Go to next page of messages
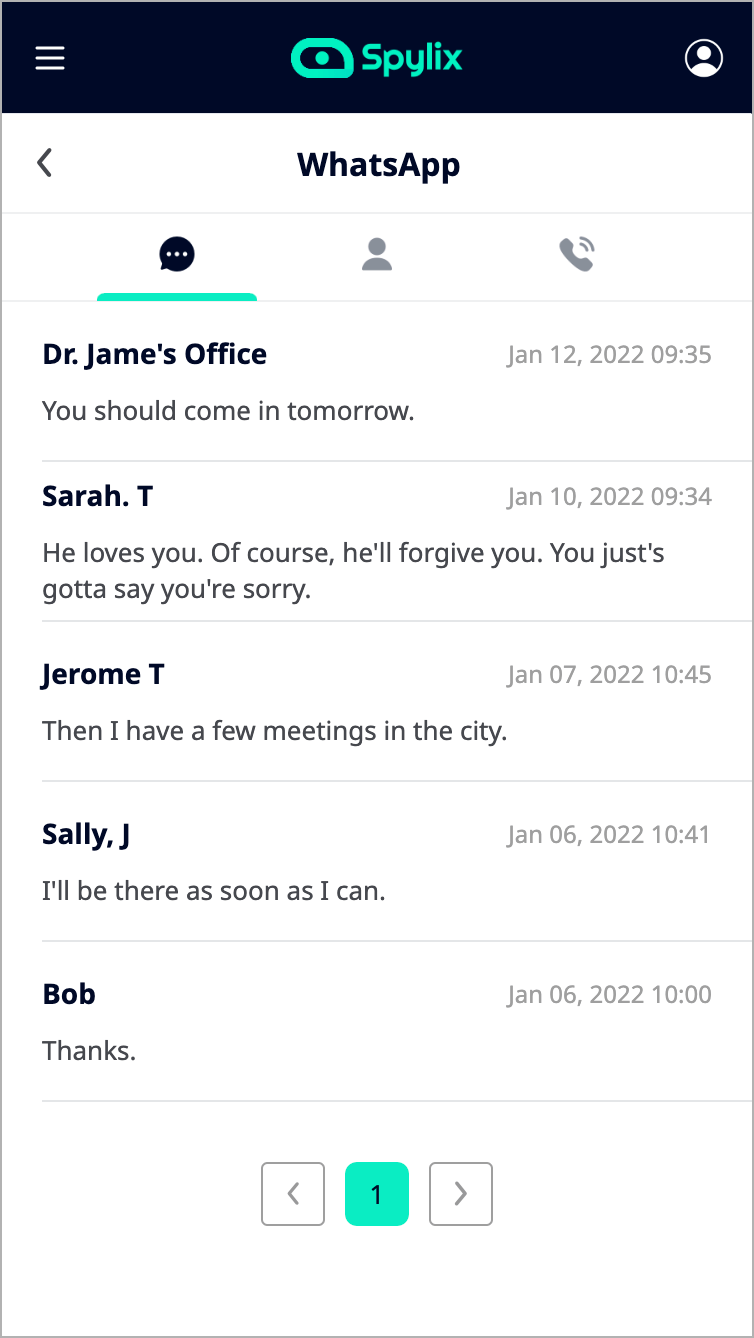Screen dimensions: 754x1338 (x=461, y=1193)
